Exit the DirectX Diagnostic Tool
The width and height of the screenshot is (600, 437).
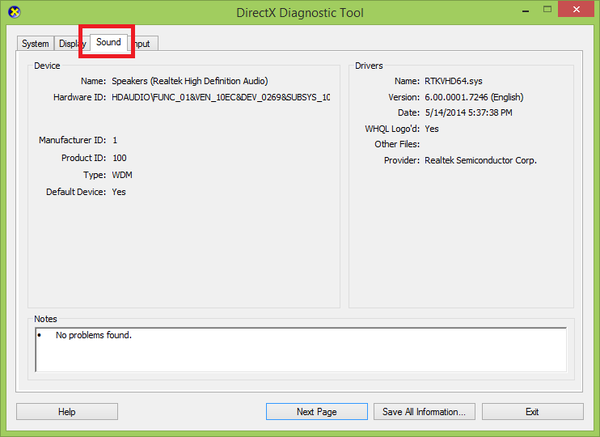pos(533,412)
